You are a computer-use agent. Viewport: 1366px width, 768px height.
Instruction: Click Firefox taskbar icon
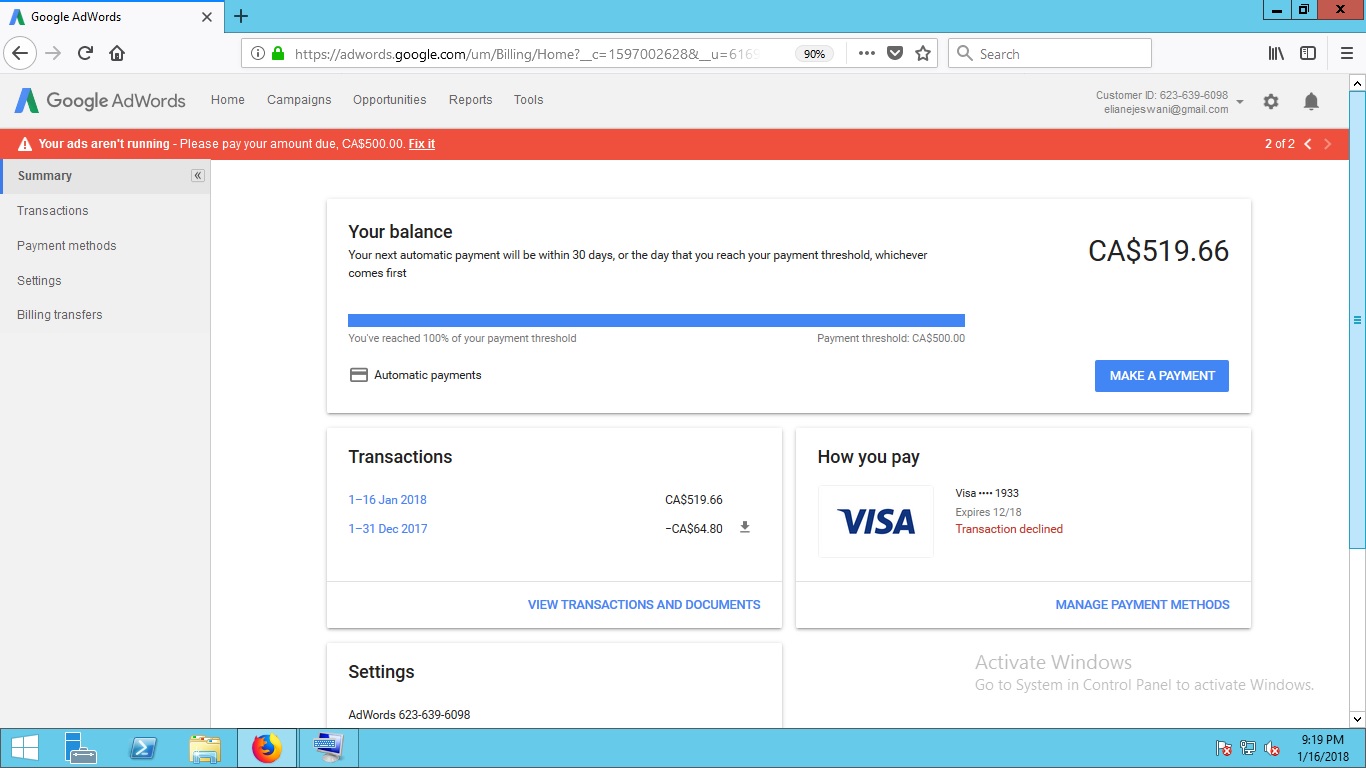[x=267, y=748]
